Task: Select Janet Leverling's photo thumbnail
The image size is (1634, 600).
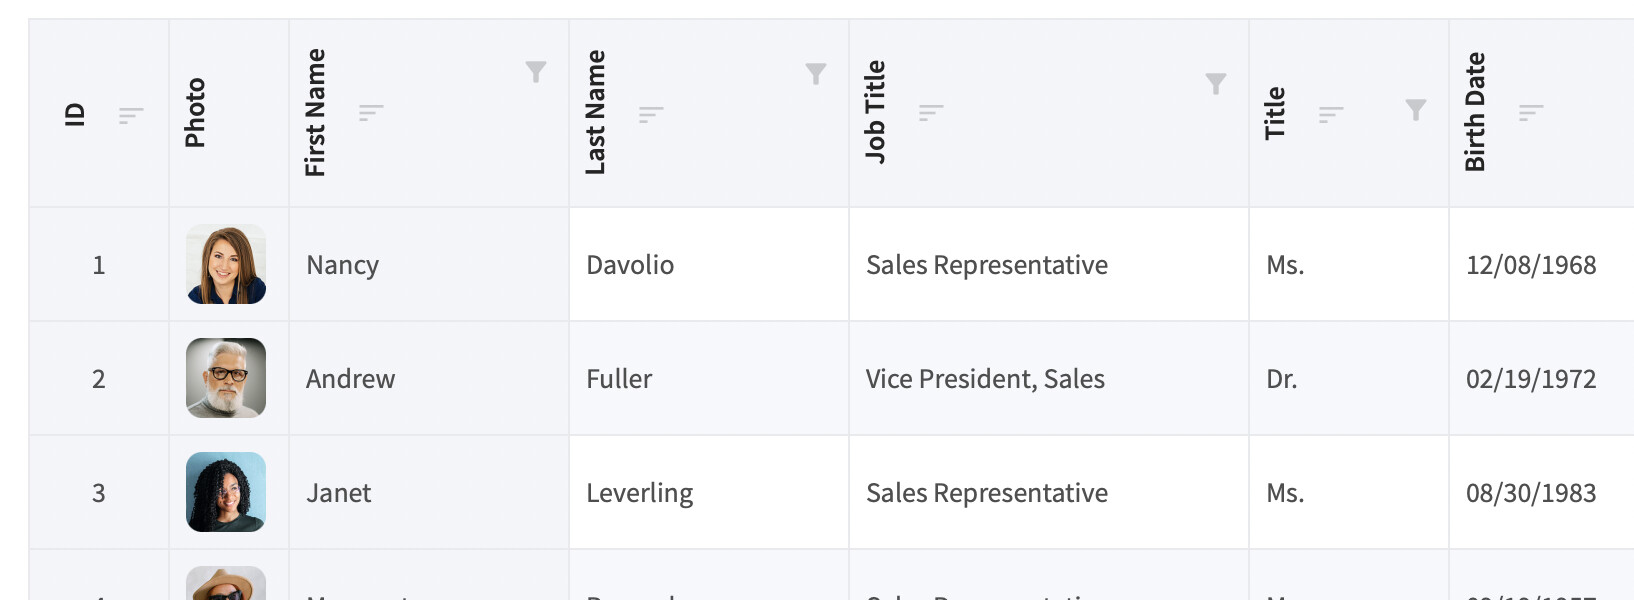Action: click(226, 492)
